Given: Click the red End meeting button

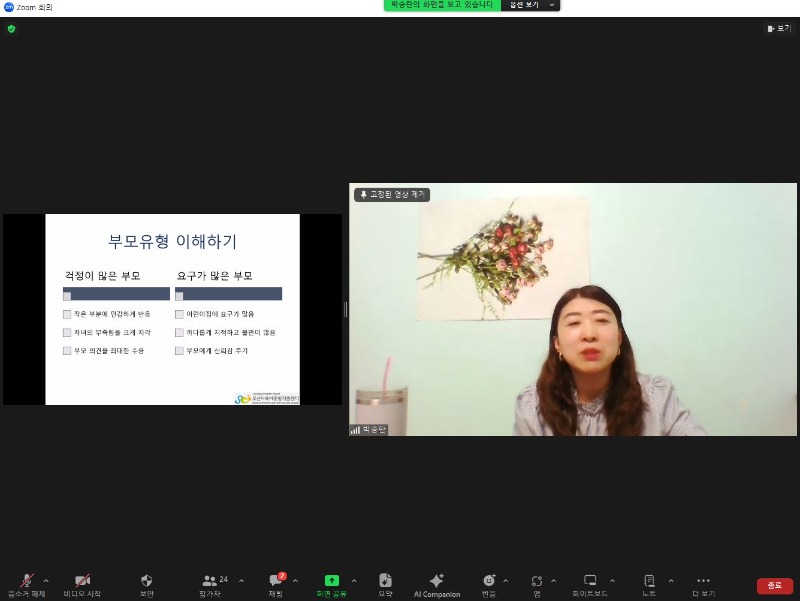Looking at the screenshot, I should (x=774, y=586).
